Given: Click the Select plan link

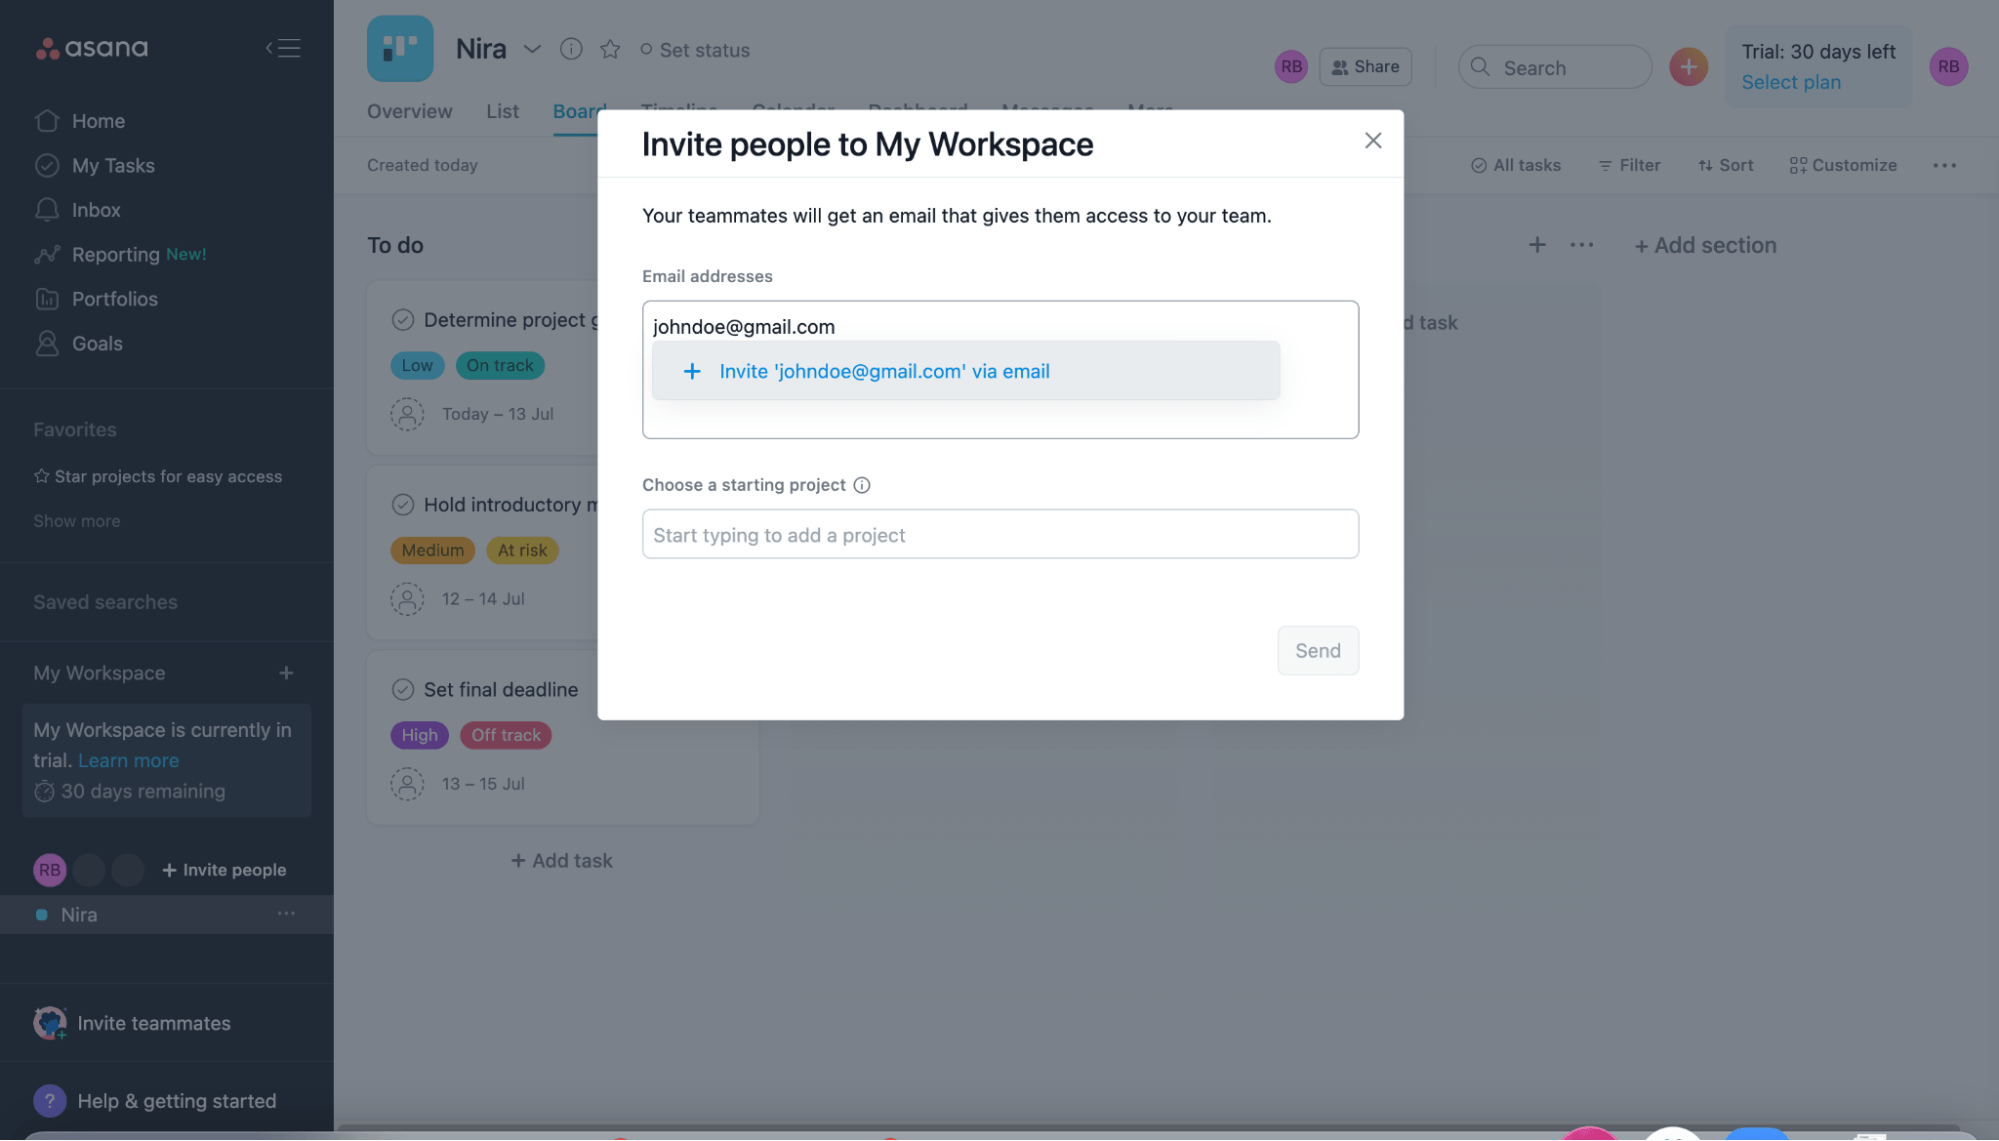Looking at the screenshot, I should point(1791,83).
